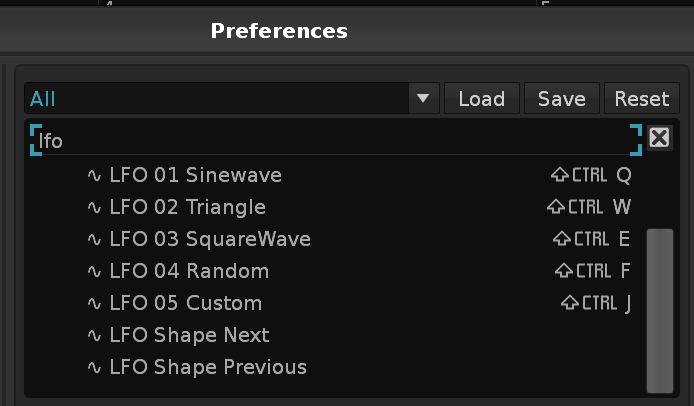Reset the key bindings
694x406 pixels.
coord(641,98)
